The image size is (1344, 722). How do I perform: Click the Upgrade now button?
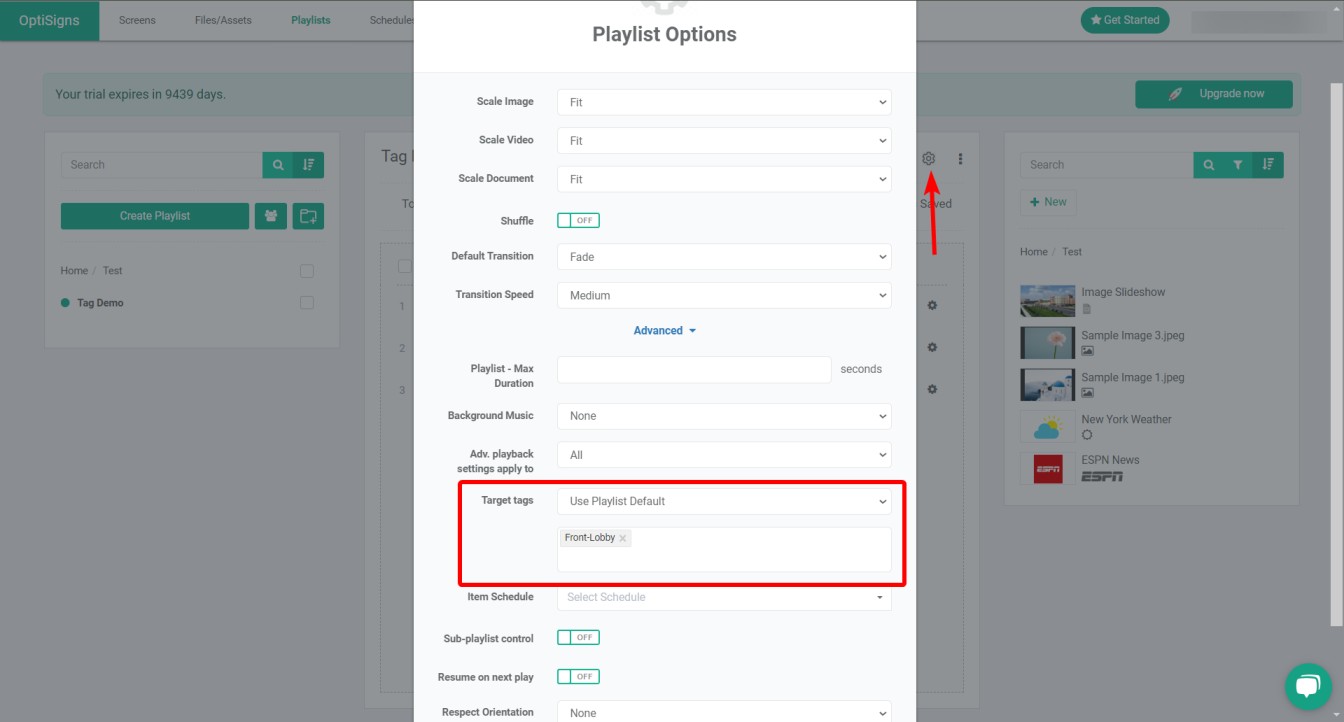click(x=1213, y=94)
